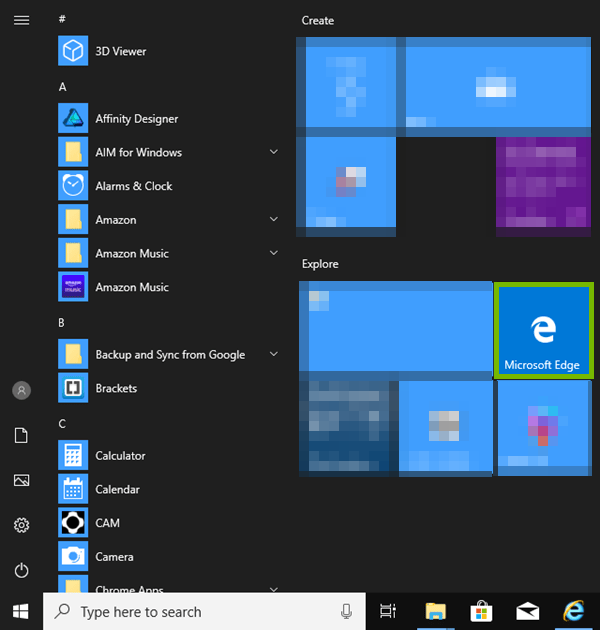Launch Affinity Designer from the app list
The width and height of the screenshot is (600, 630).
pyautogui.click(x=73, y=118)
